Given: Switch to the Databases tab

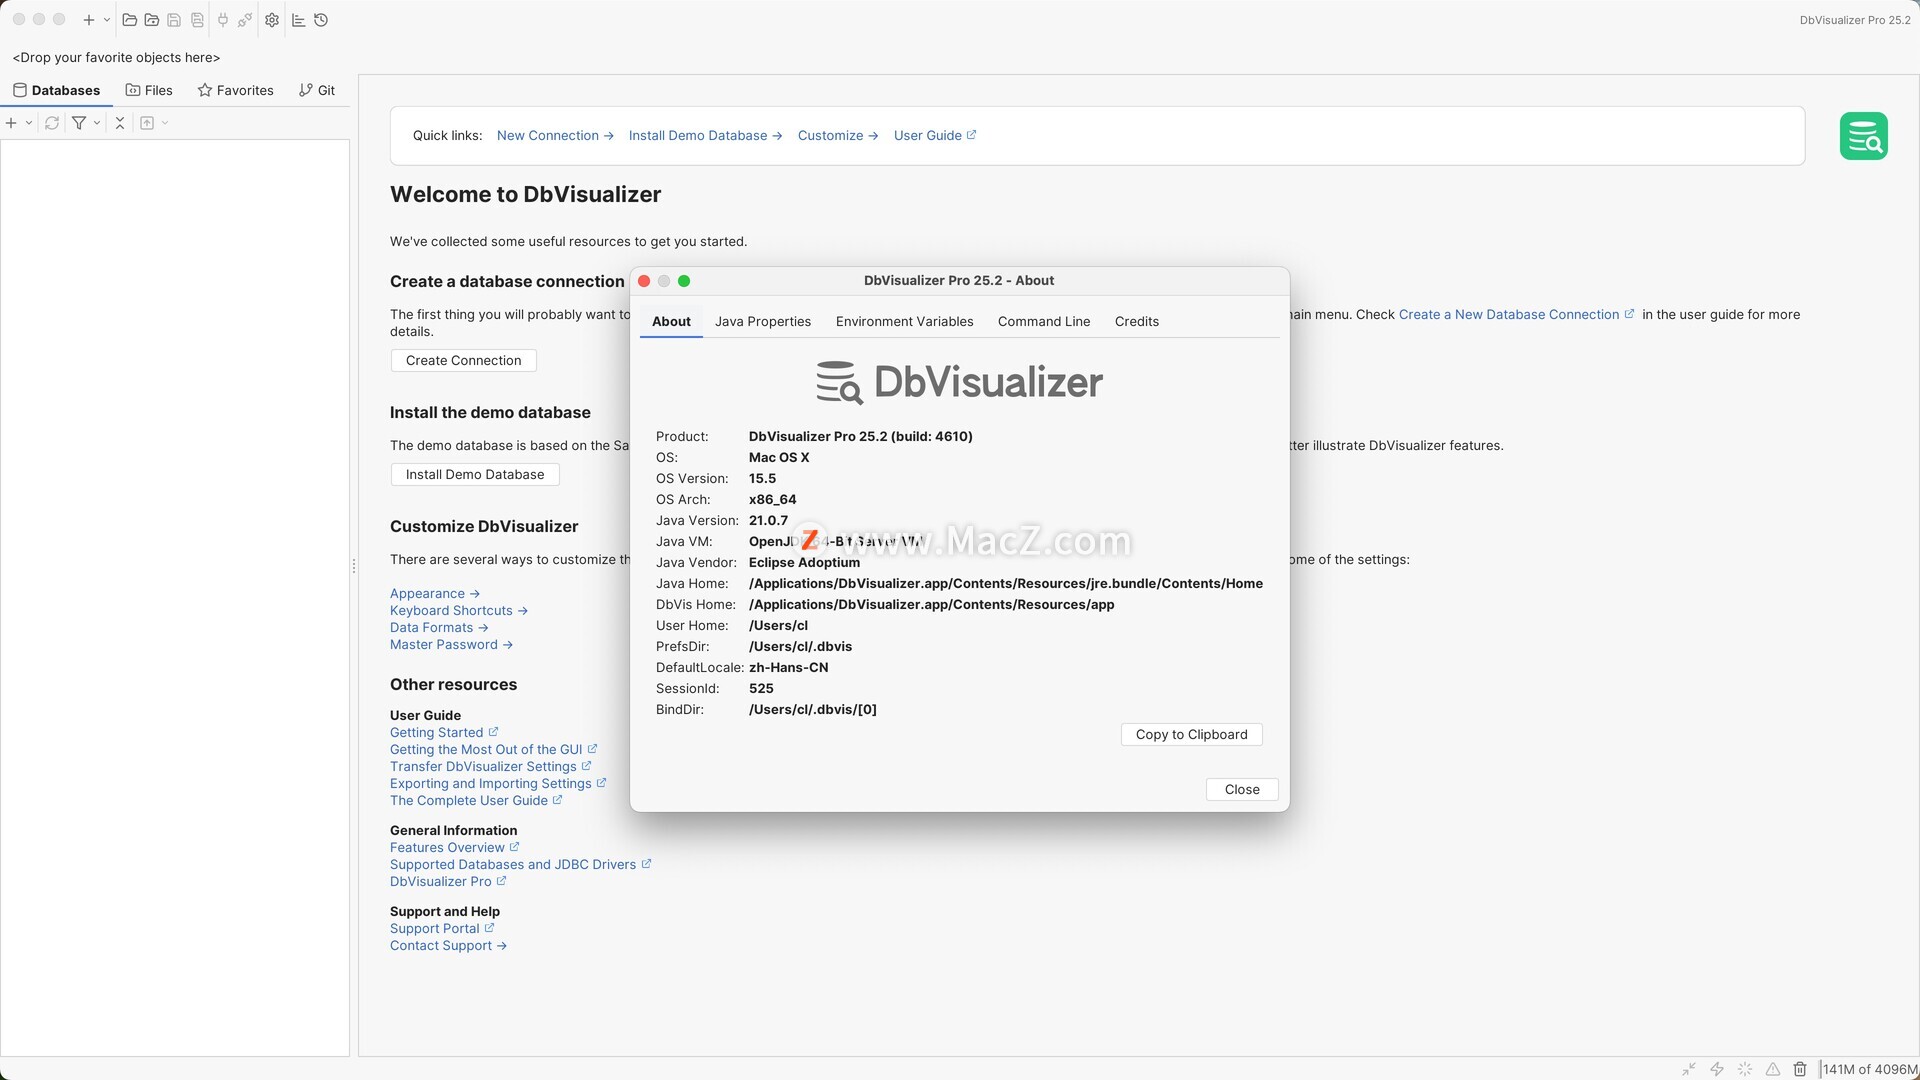Looking at the screenshot, I should 56,90.
